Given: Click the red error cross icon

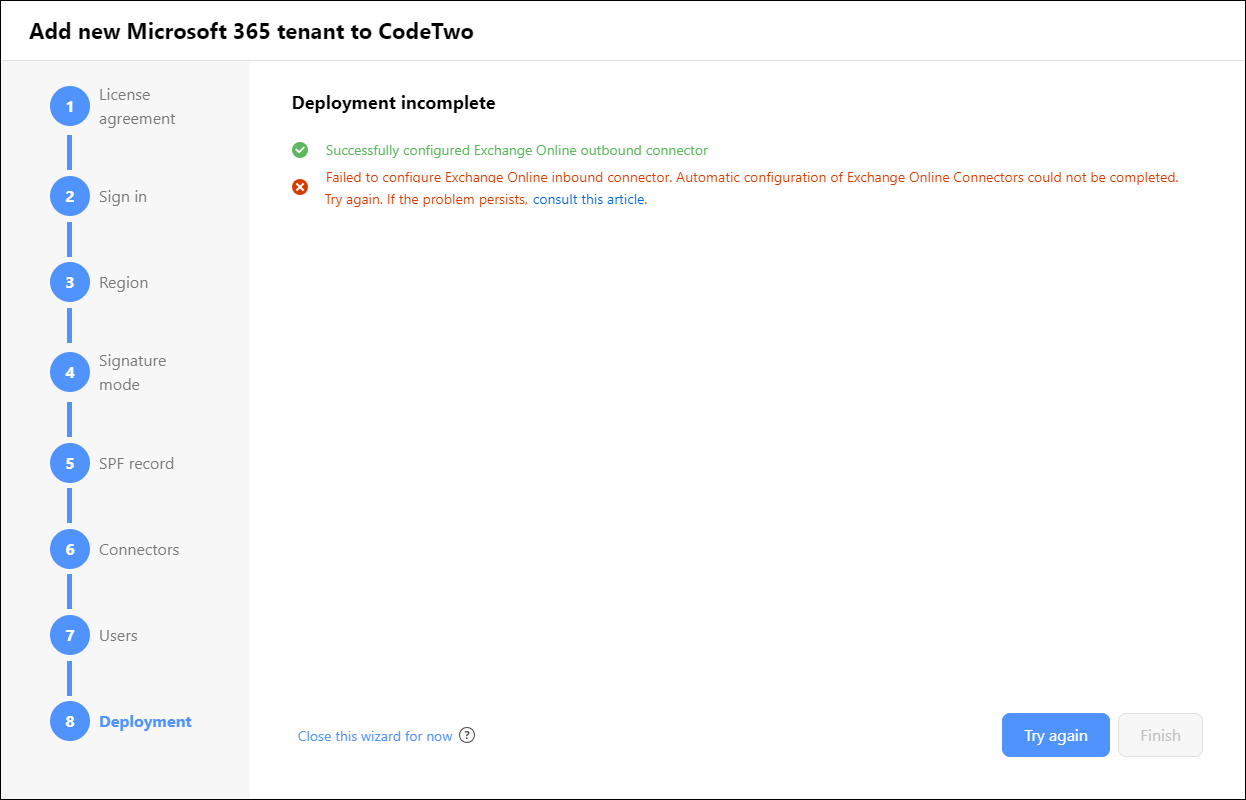Looking at the screenshot, I should point(300,187).
